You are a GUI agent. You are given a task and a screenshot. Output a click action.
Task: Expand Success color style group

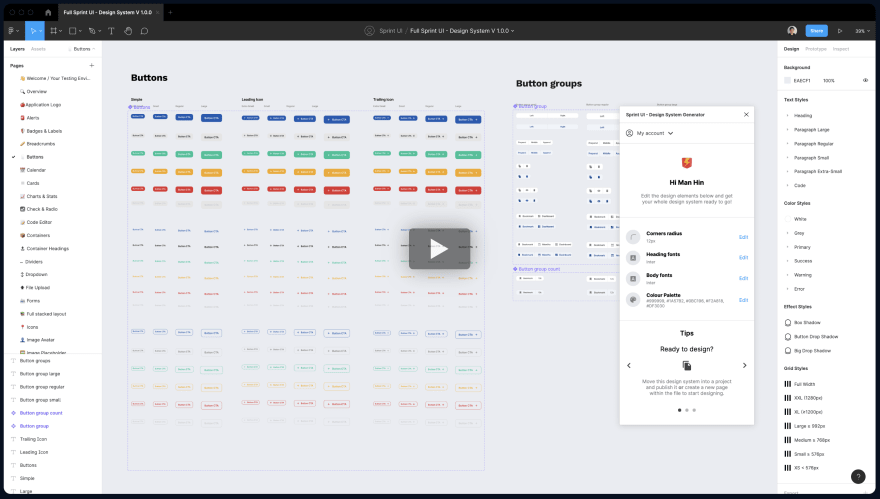pos(787,261)
